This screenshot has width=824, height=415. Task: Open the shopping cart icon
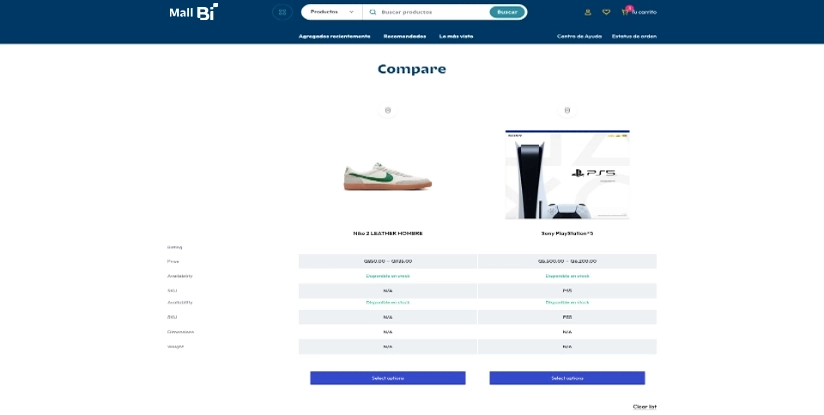pos(625,12)
